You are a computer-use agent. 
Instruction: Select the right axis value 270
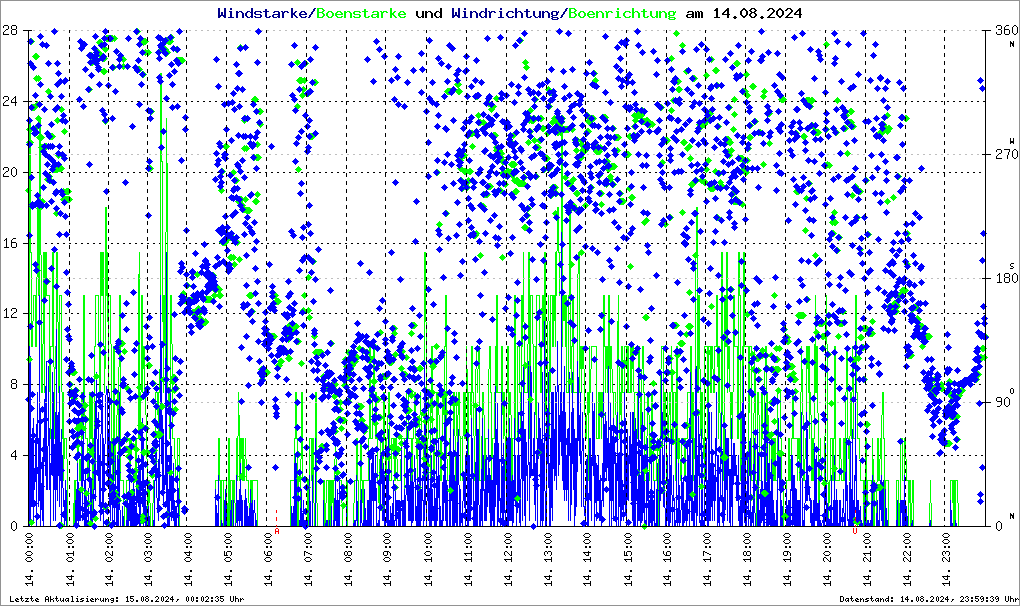pos(1007,155)
